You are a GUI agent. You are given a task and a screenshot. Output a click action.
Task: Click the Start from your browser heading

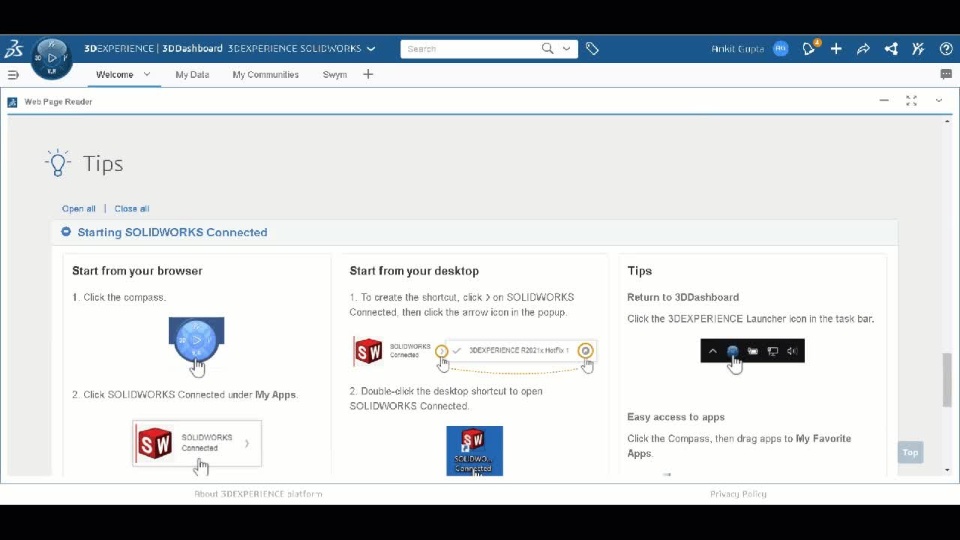[x=137, y=271]
